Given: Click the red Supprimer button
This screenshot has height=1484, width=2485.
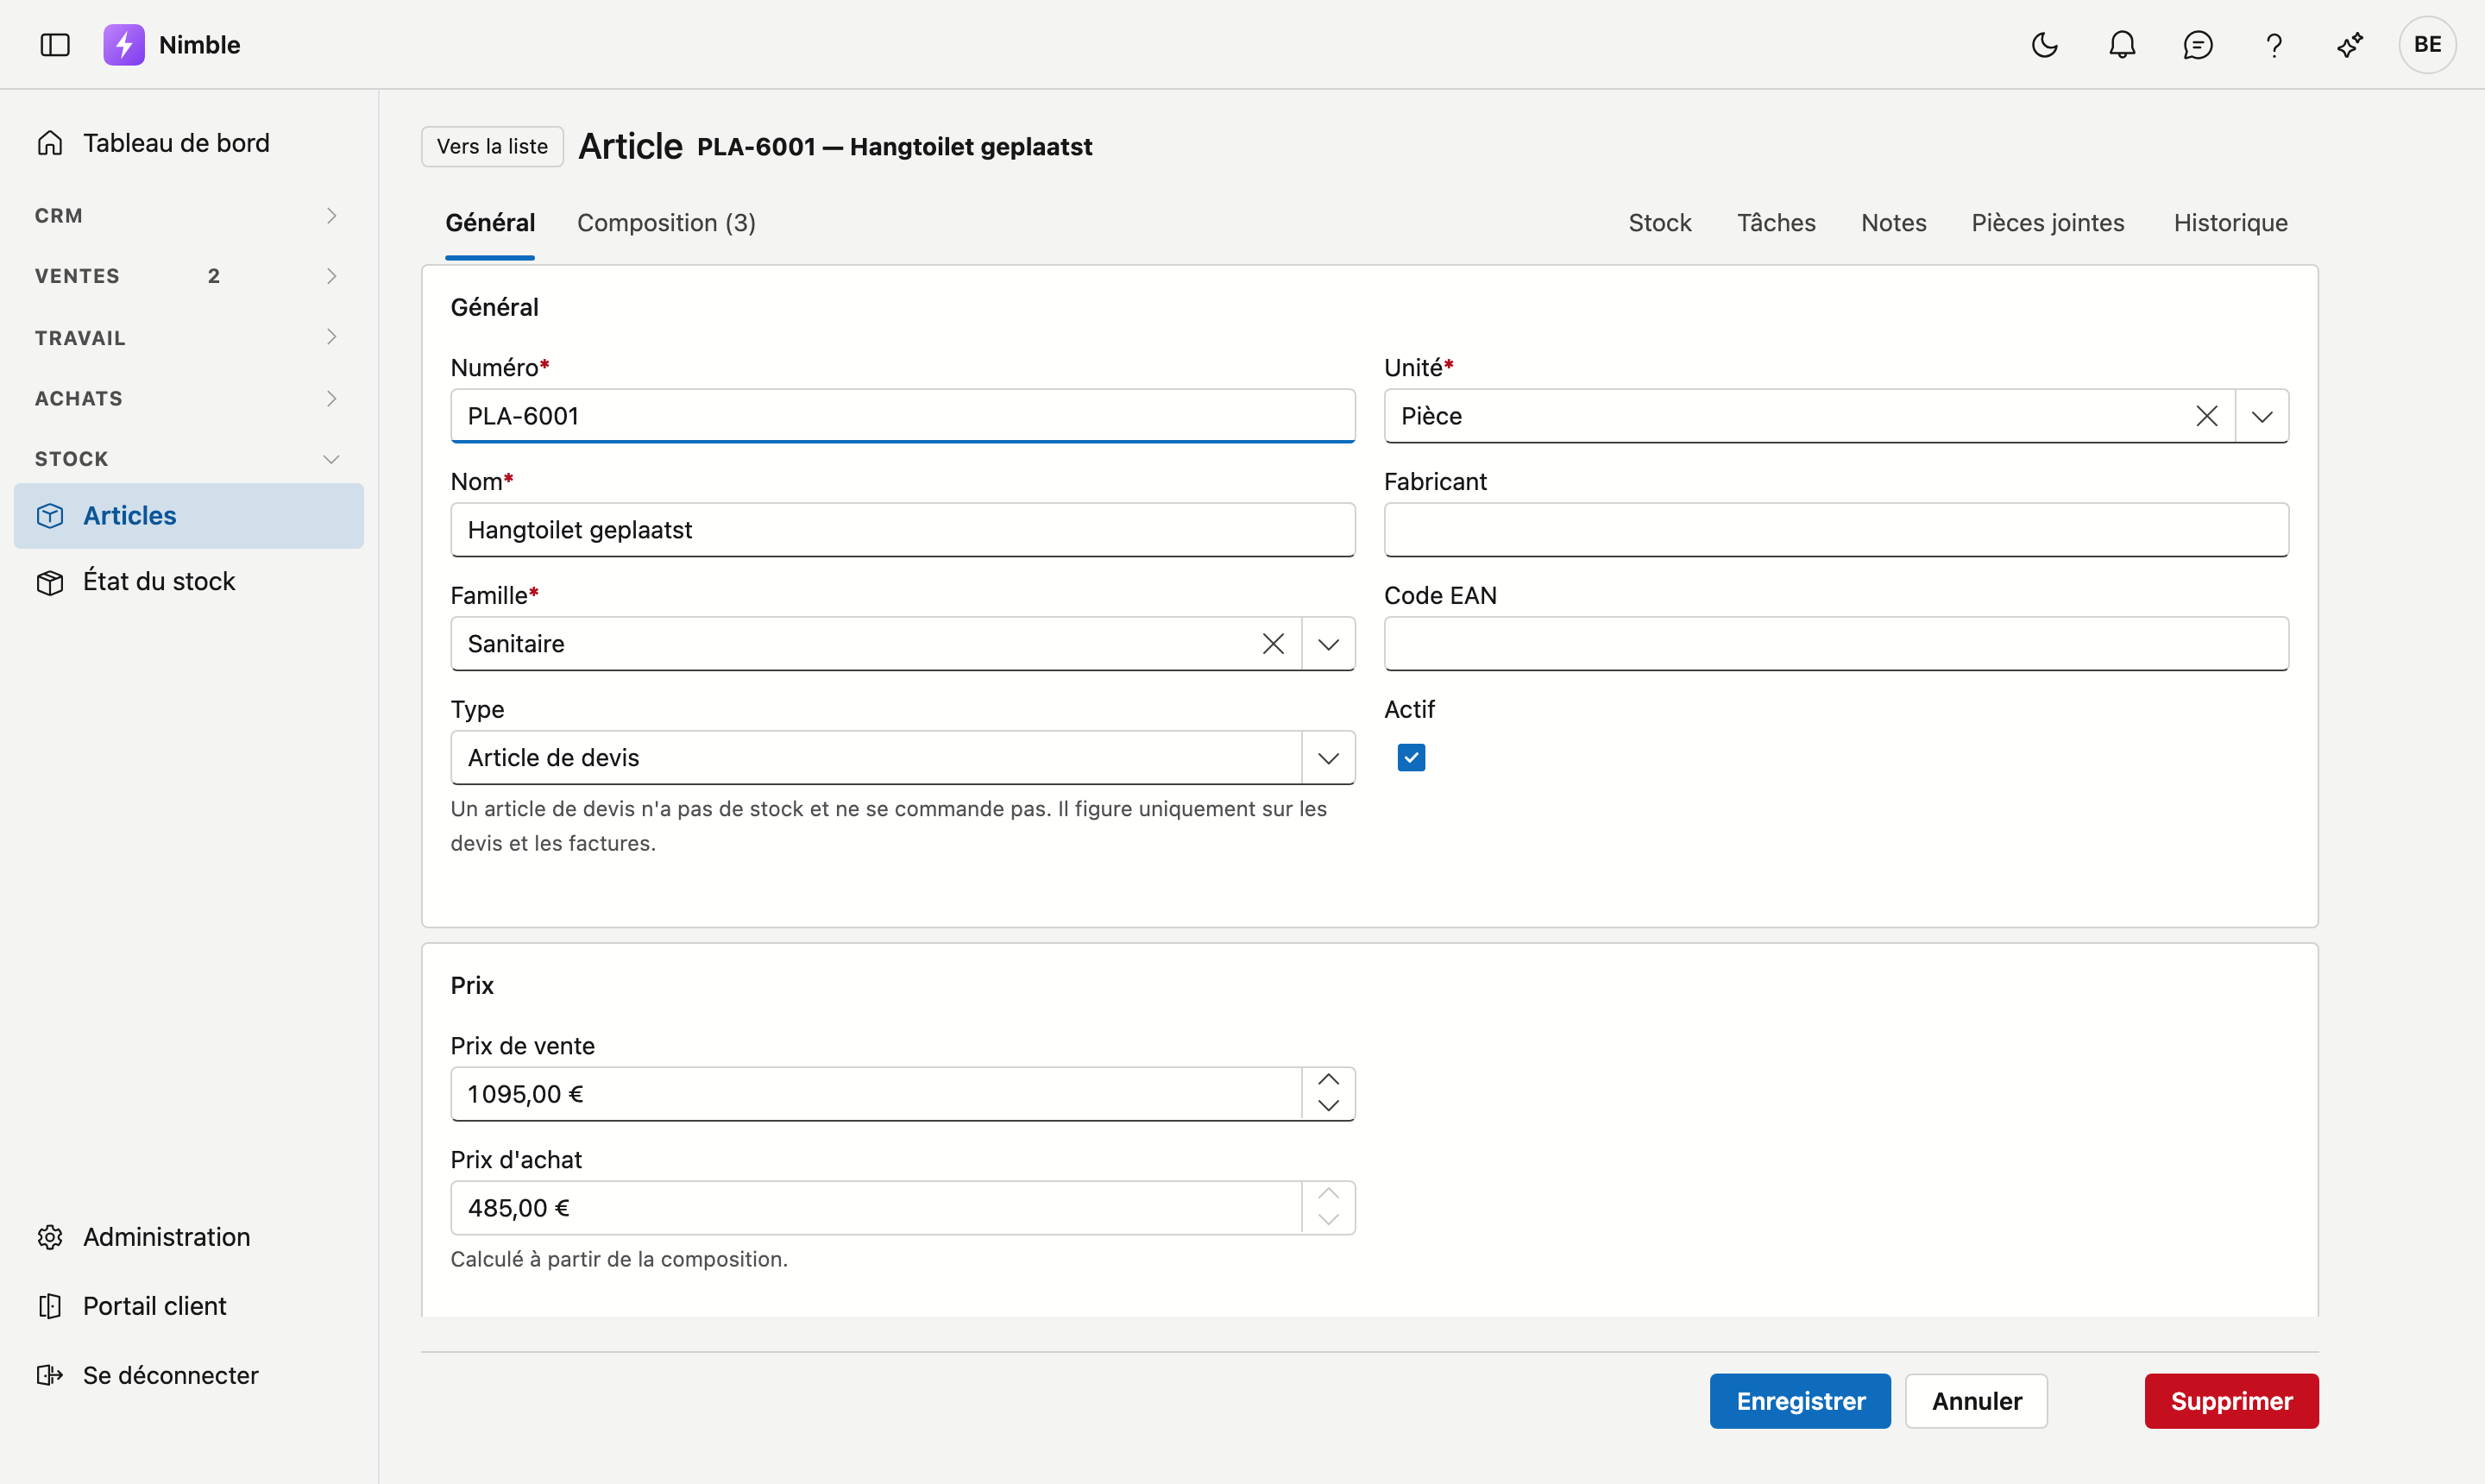Looking at the screenshot, I should click(2231, 1401).
